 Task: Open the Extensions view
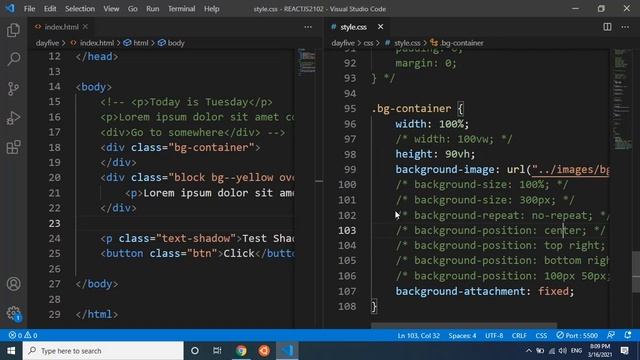click(x=13, y=147)
